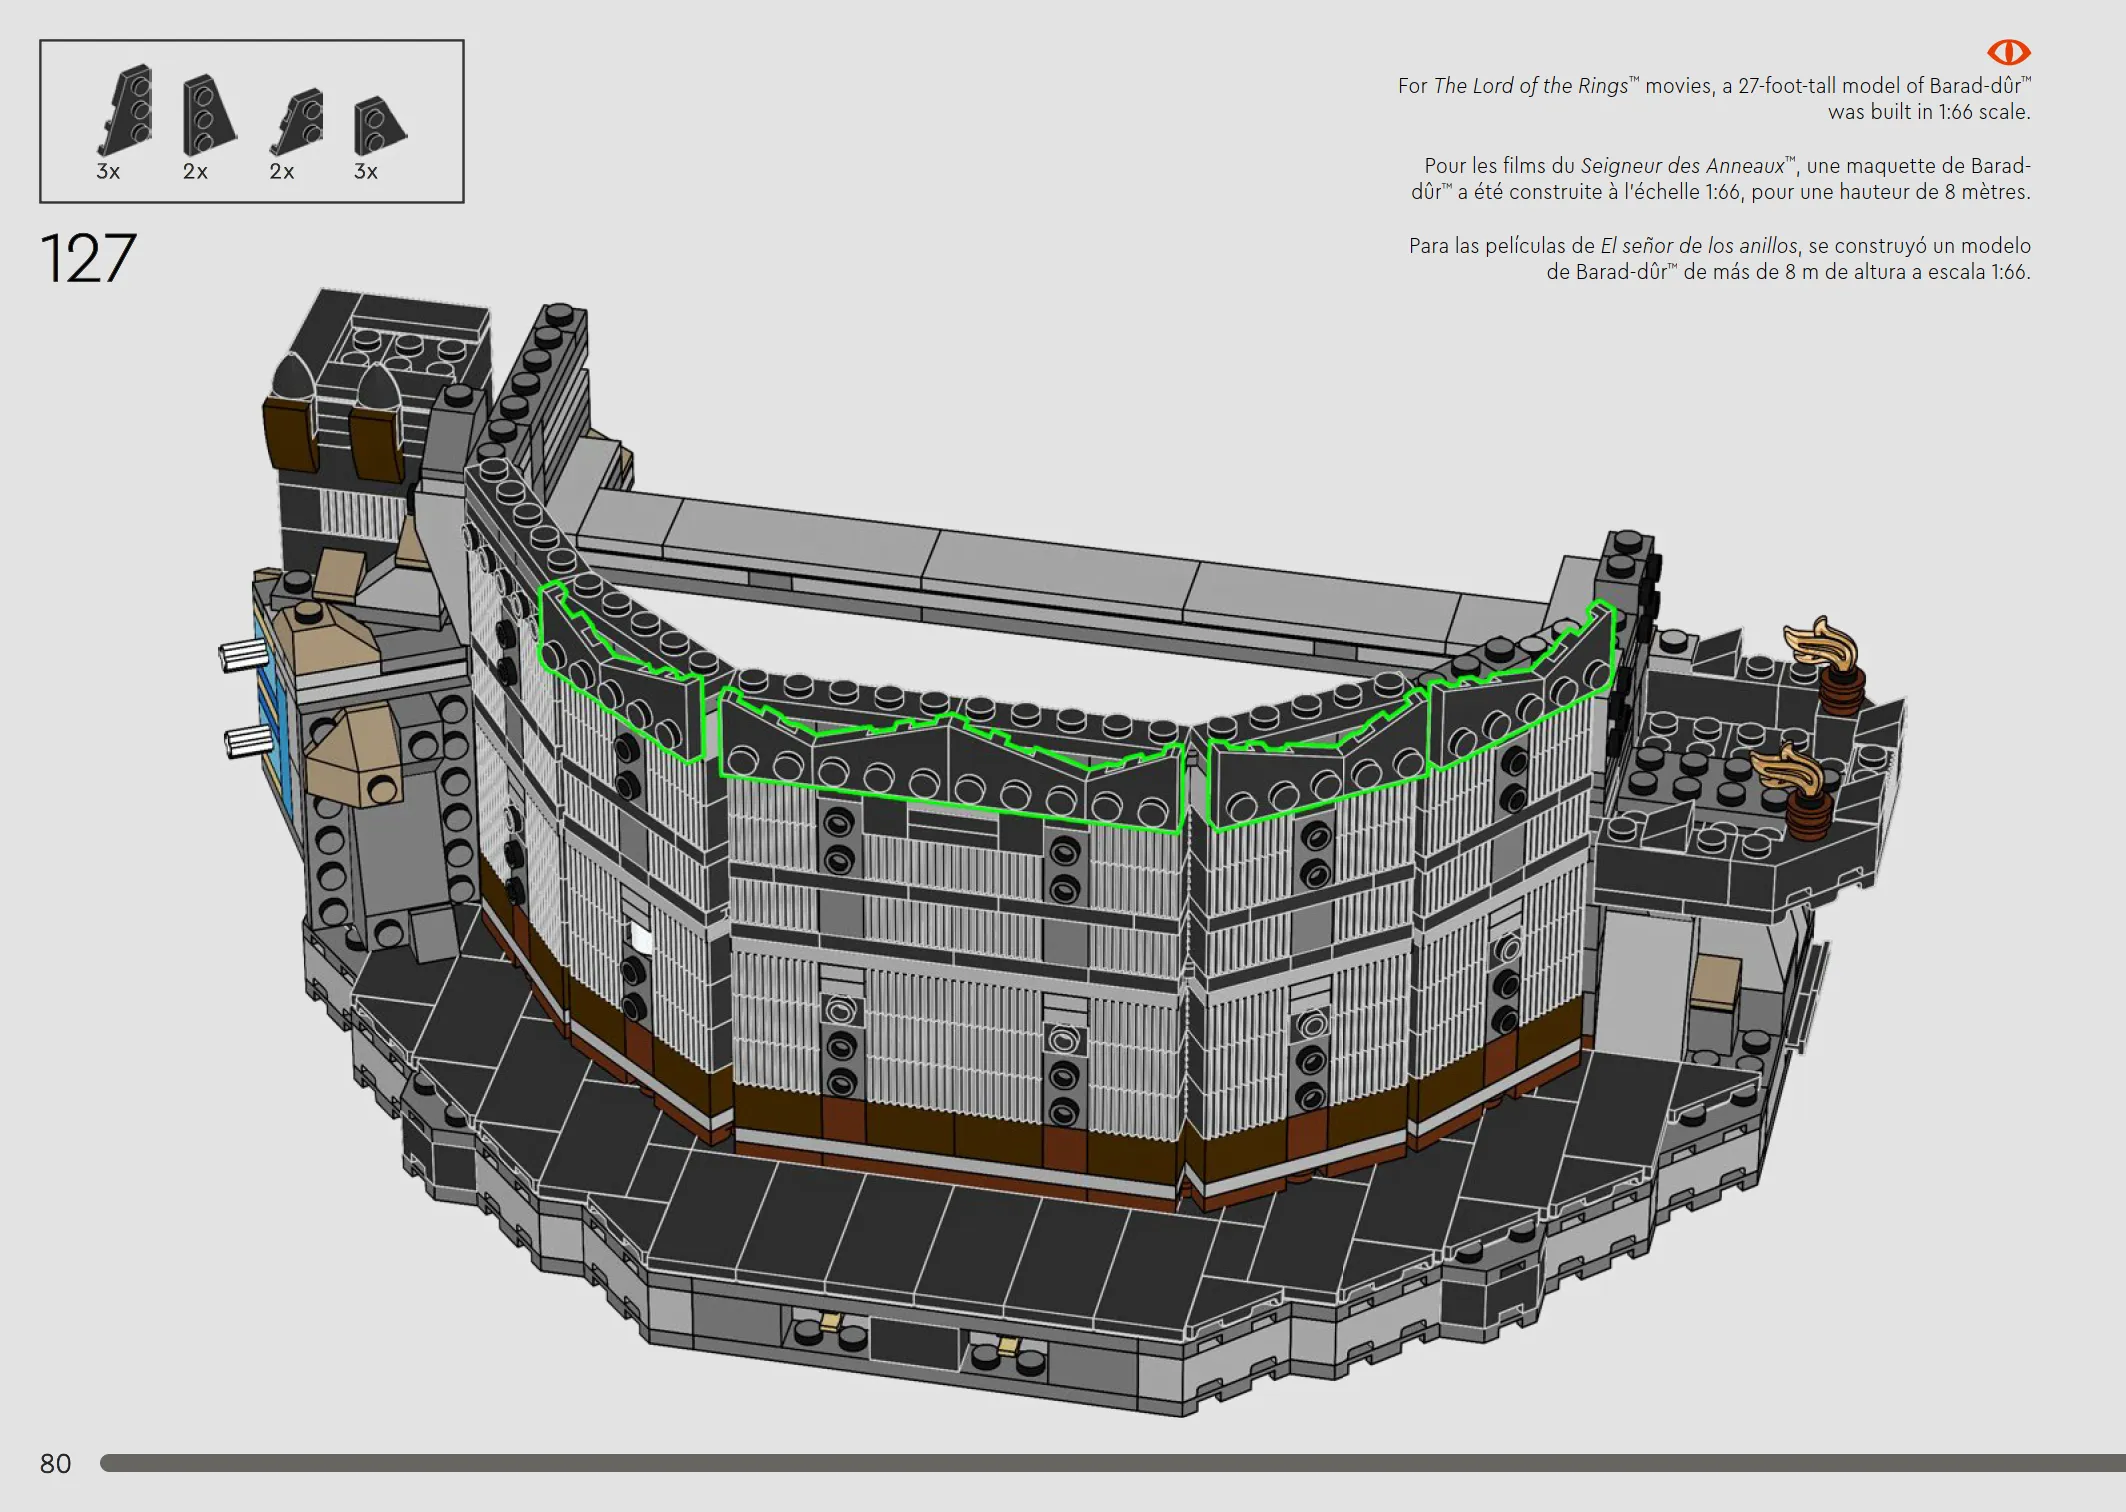Select the first wedge plate labeled 3x
This screenshot has width=2126, height=1512.
pos(128,110)
